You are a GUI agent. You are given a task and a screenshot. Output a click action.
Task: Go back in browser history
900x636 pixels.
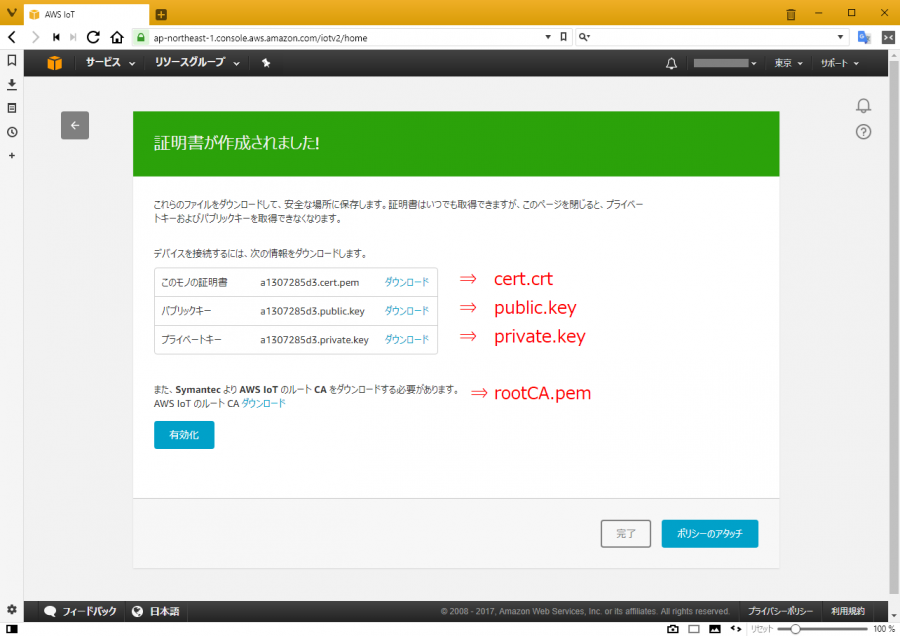tap(12, 37)
